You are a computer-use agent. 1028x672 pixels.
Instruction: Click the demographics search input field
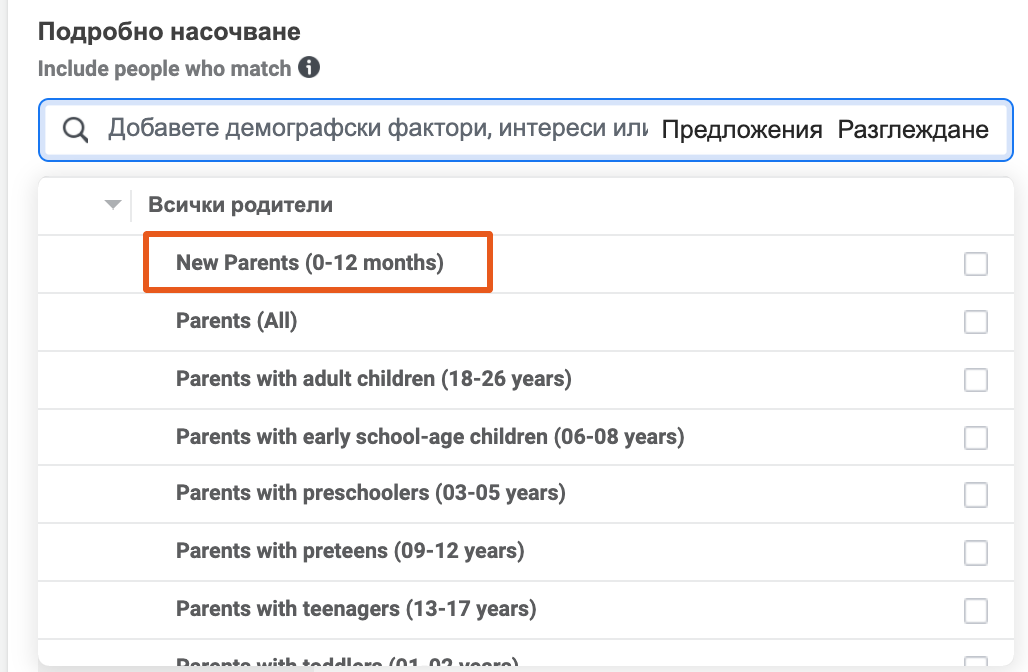pos(380,129)
